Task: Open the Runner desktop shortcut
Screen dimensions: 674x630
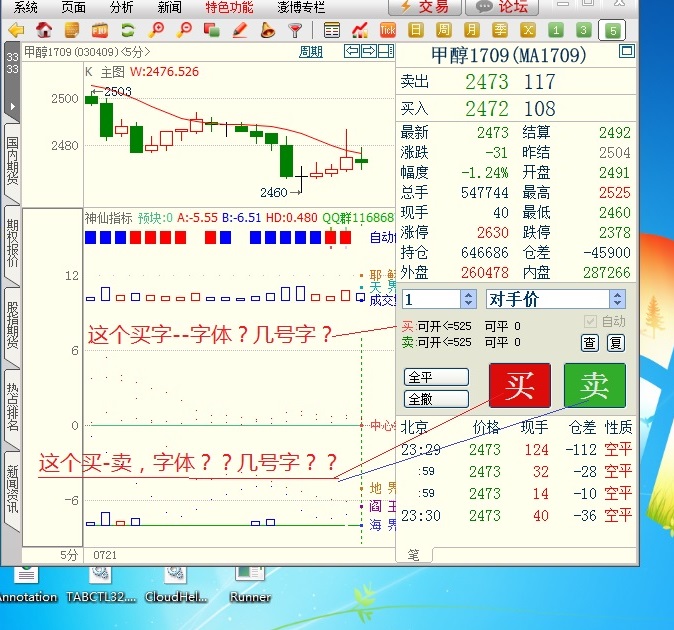Action: pos(250,580)
